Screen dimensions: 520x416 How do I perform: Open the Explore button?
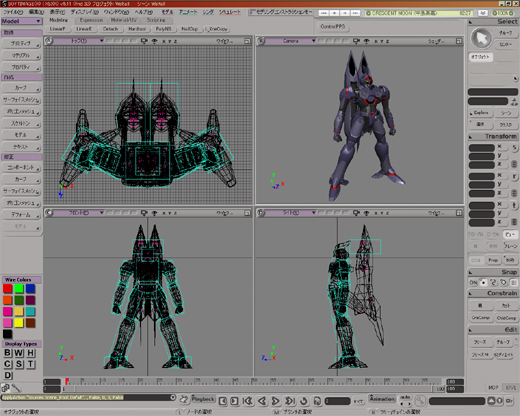pos(481,113)
